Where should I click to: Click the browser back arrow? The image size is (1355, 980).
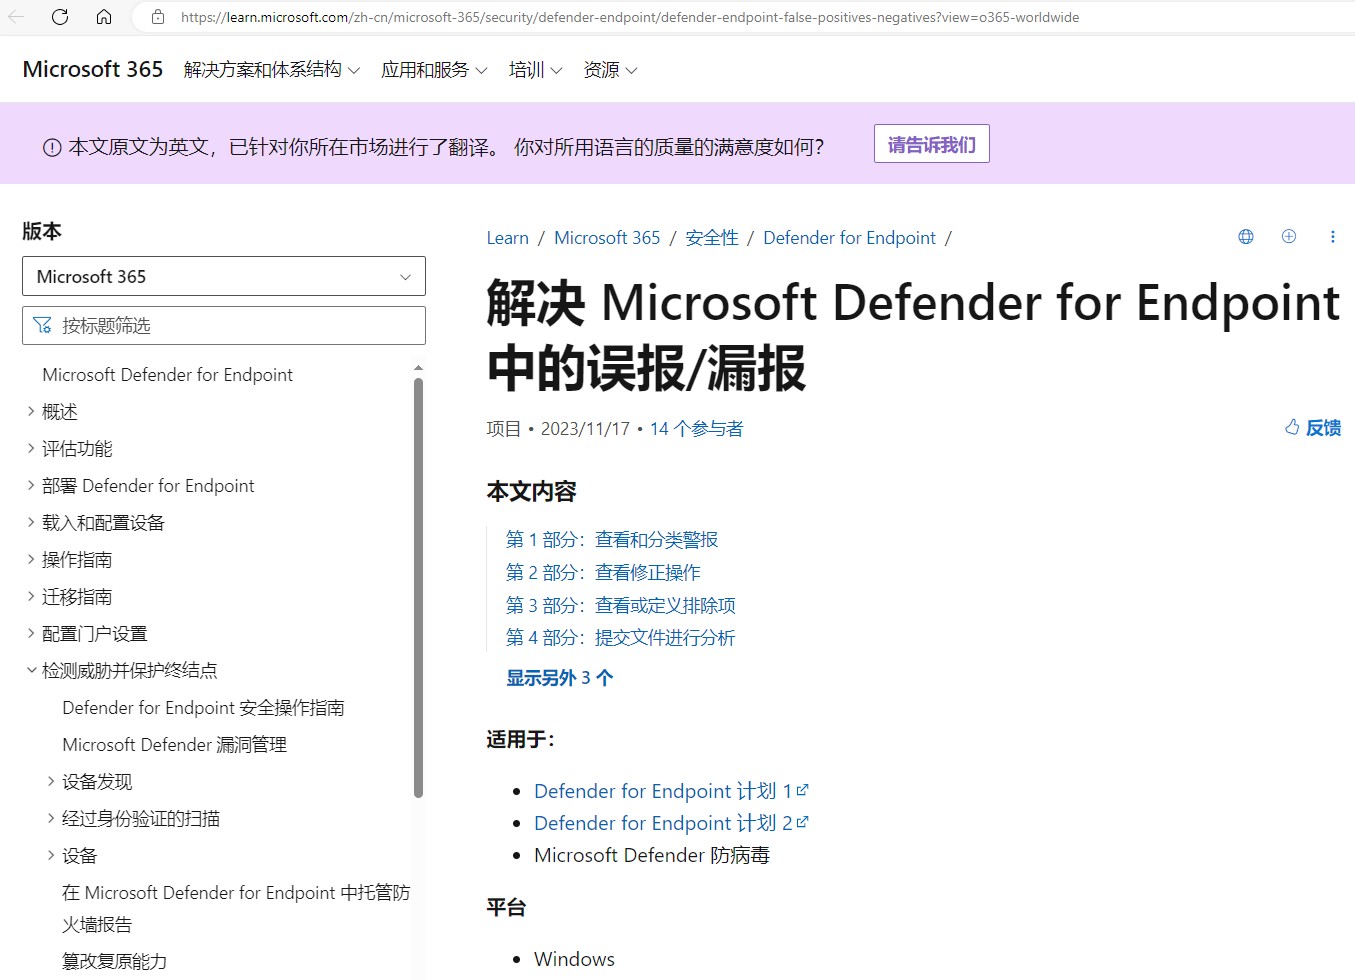(x=16, y=17)
